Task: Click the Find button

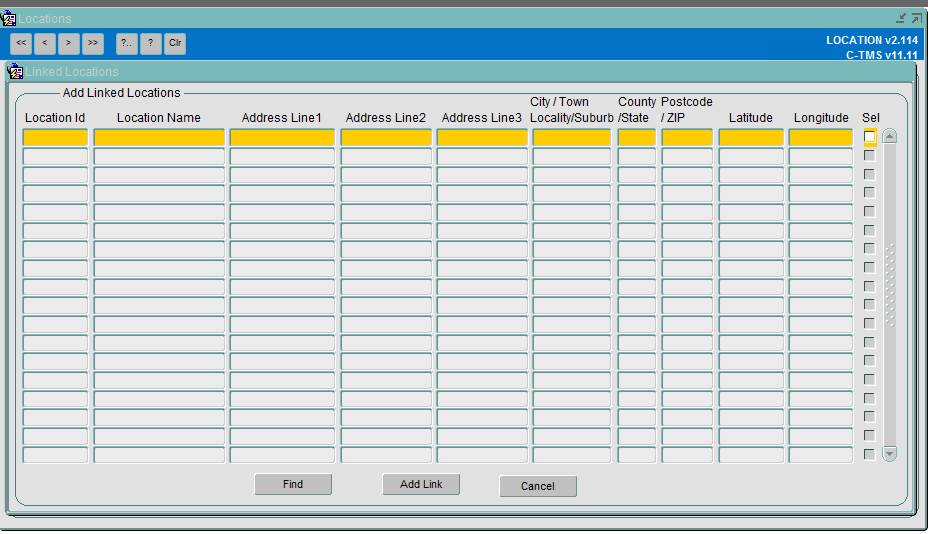Action: [x=293, y=484]
